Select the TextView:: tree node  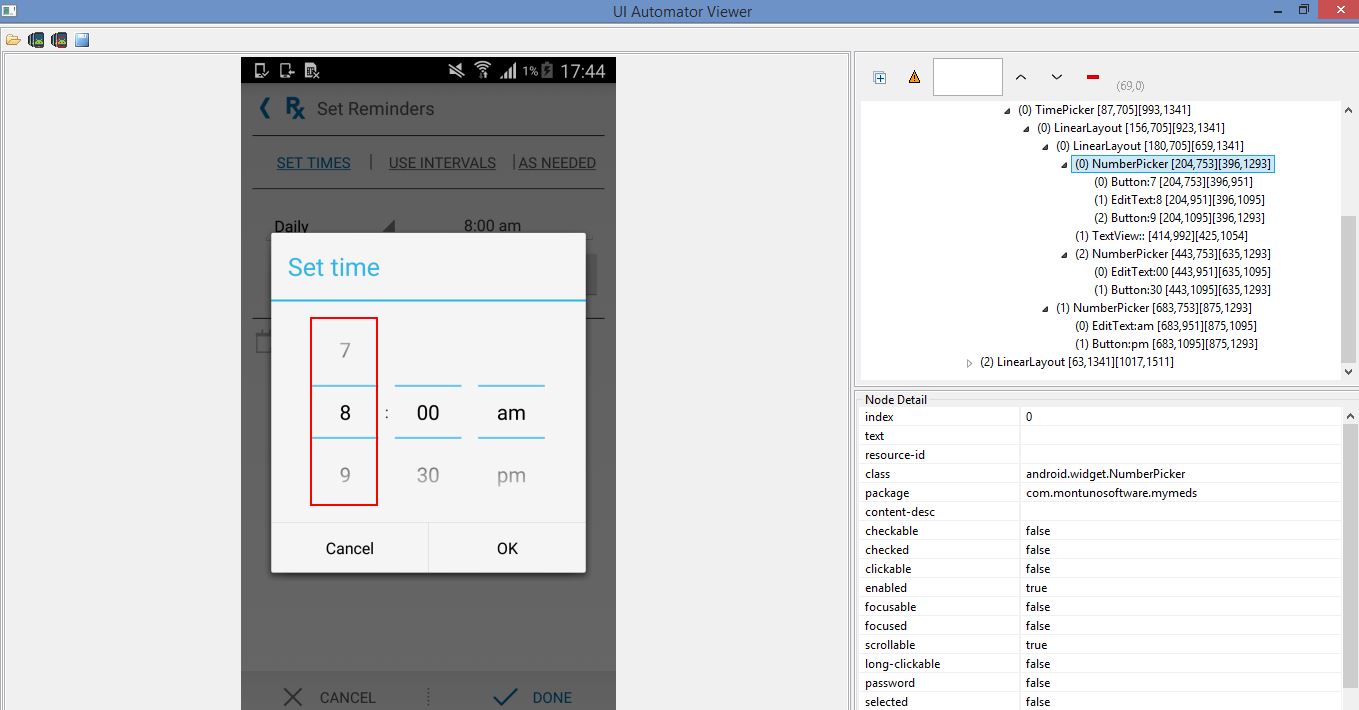[1162, 236]
